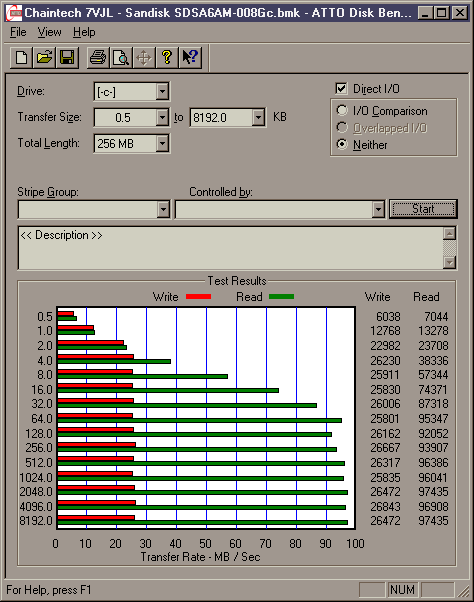Click the window resize grip corner
This screenshot has height=602, width=474.
point(464,591)
